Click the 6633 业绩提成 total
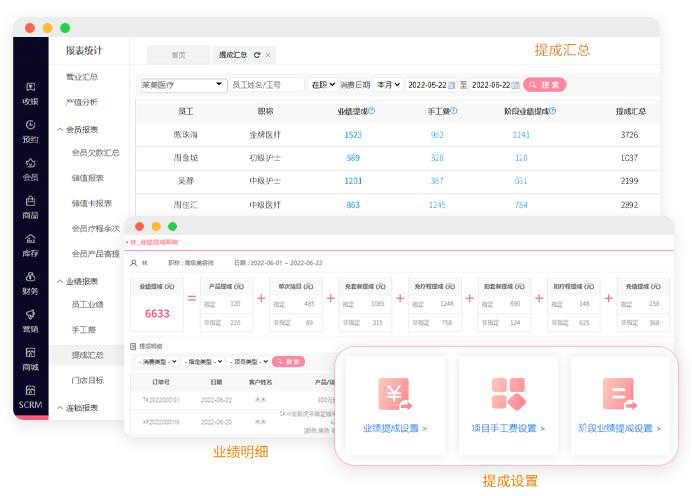The image size is (692, 496). click(x=157, y=314)
